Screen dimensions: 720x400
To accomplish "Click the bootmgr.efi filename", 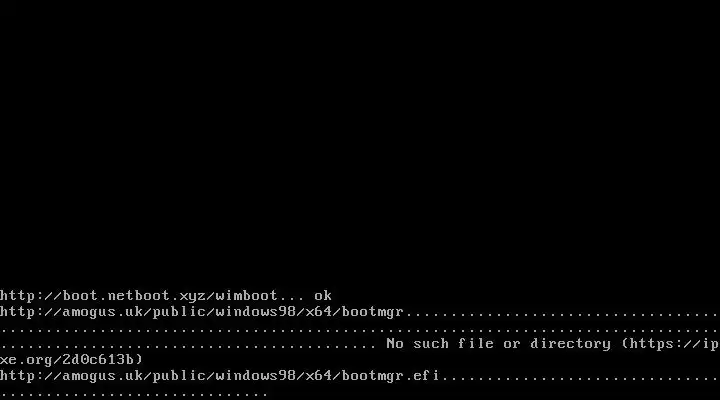I will [x=391, y=376].
